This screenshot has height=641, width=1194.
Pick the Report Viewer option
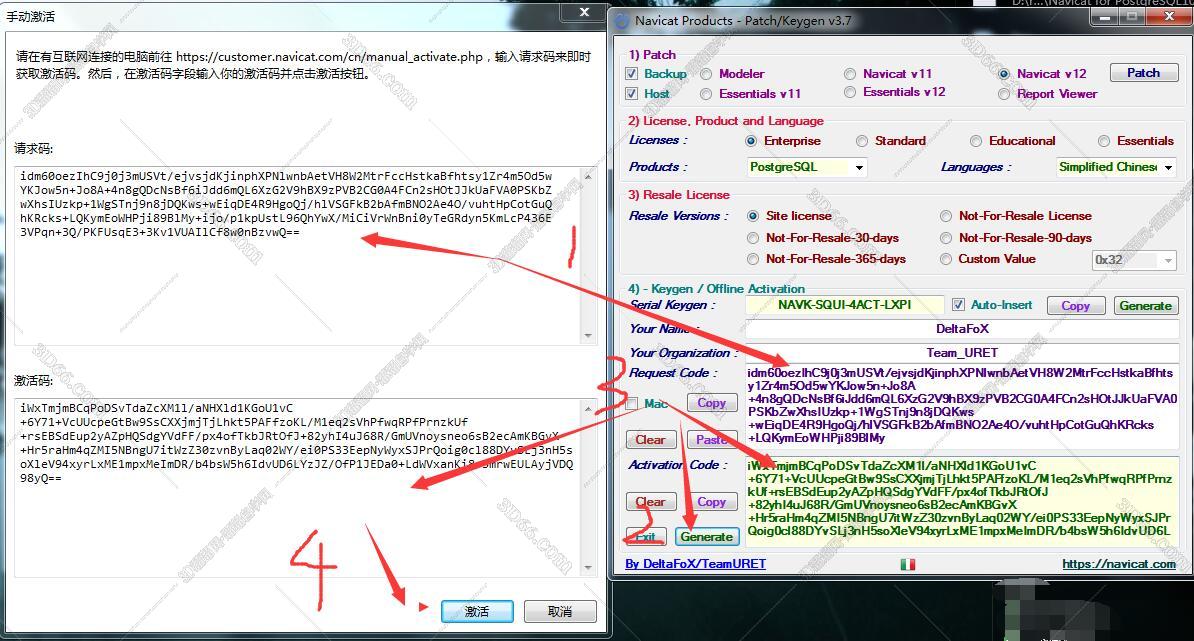pyautogui.click(x=1004, y=94)
